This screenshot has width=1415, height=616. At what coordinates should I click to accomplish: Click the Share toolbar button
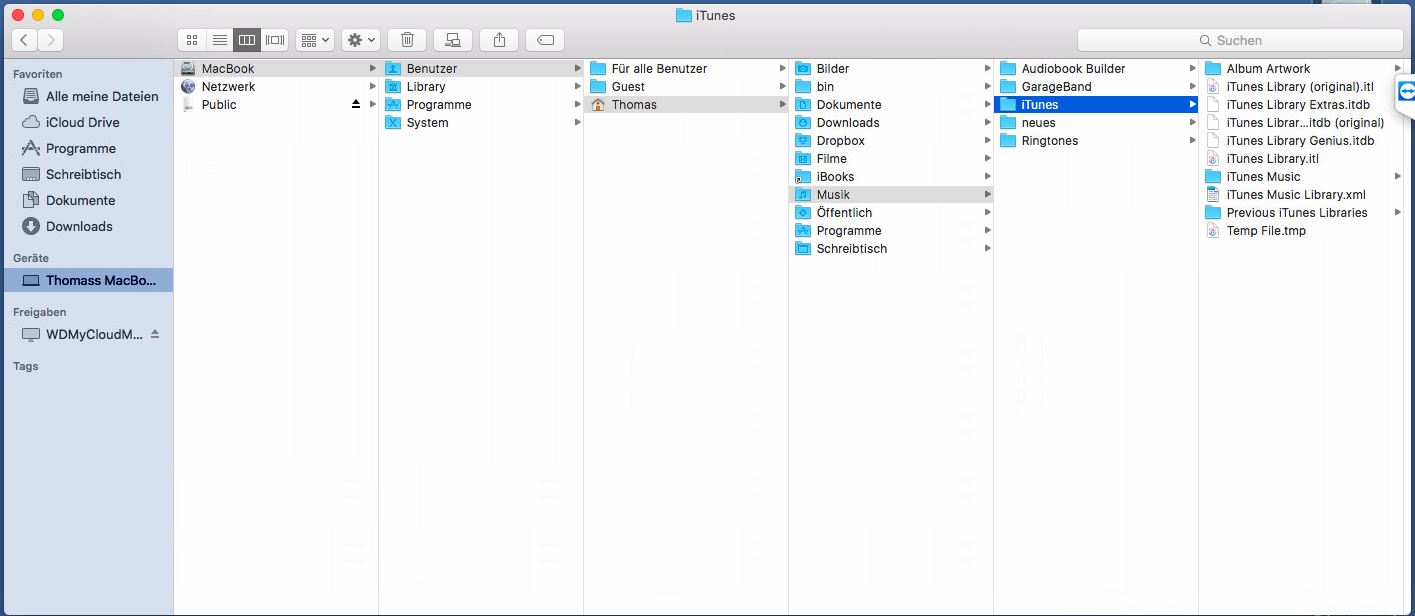coord(499,40)
